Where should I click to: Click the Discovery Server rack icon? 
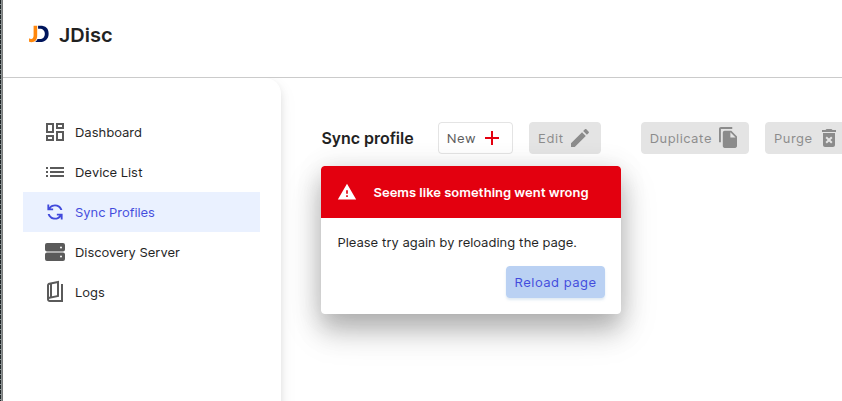55,252
